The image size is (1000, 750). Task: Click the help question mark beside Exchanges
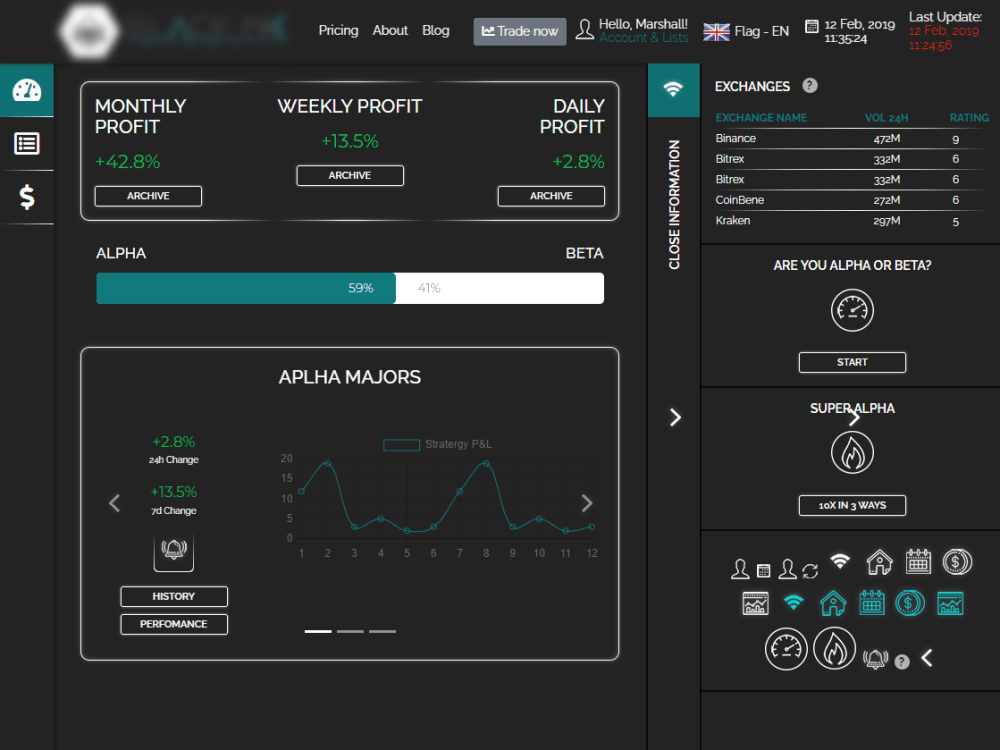(810, 85)
